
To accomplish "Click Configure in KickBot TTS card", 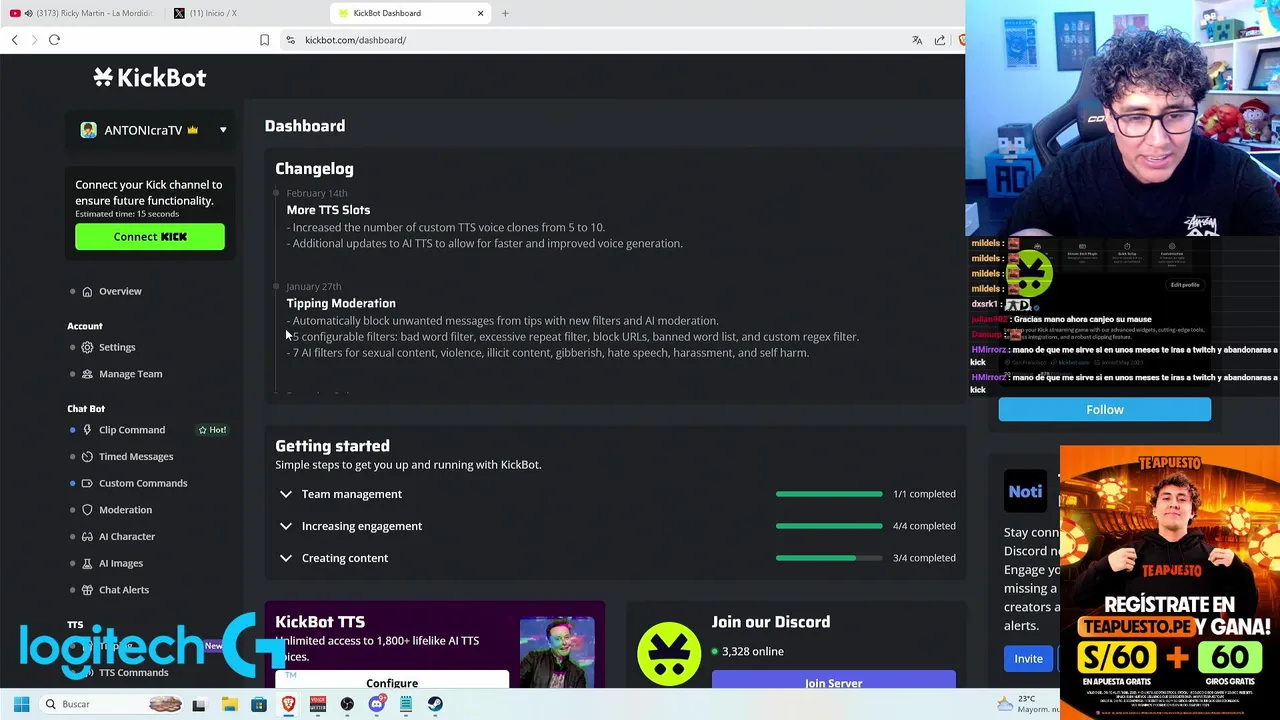I will pos(392,682).
